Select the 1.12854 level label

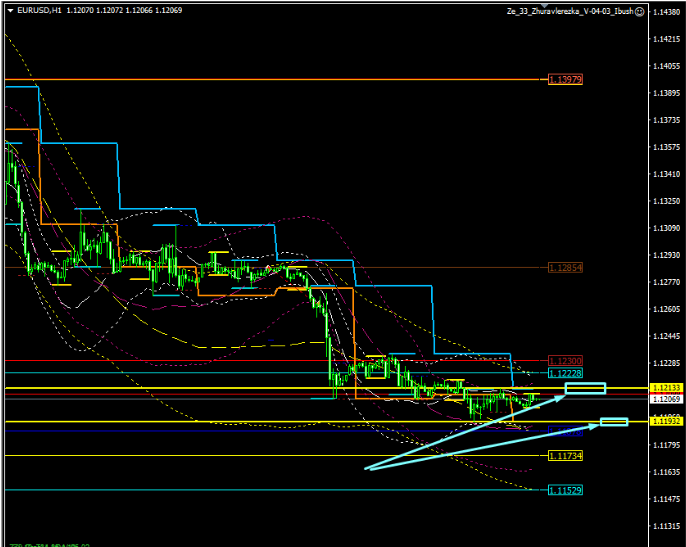(x=565, y=268)
